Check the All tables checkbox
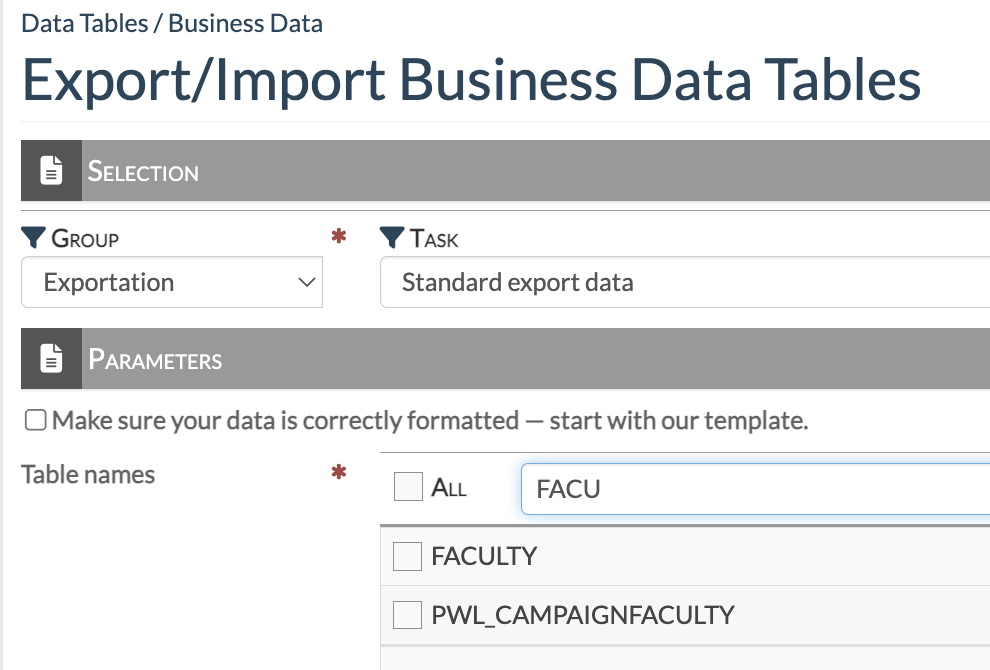Image resolution: width=990 pixels, height=670 pixels. [408, 488]
